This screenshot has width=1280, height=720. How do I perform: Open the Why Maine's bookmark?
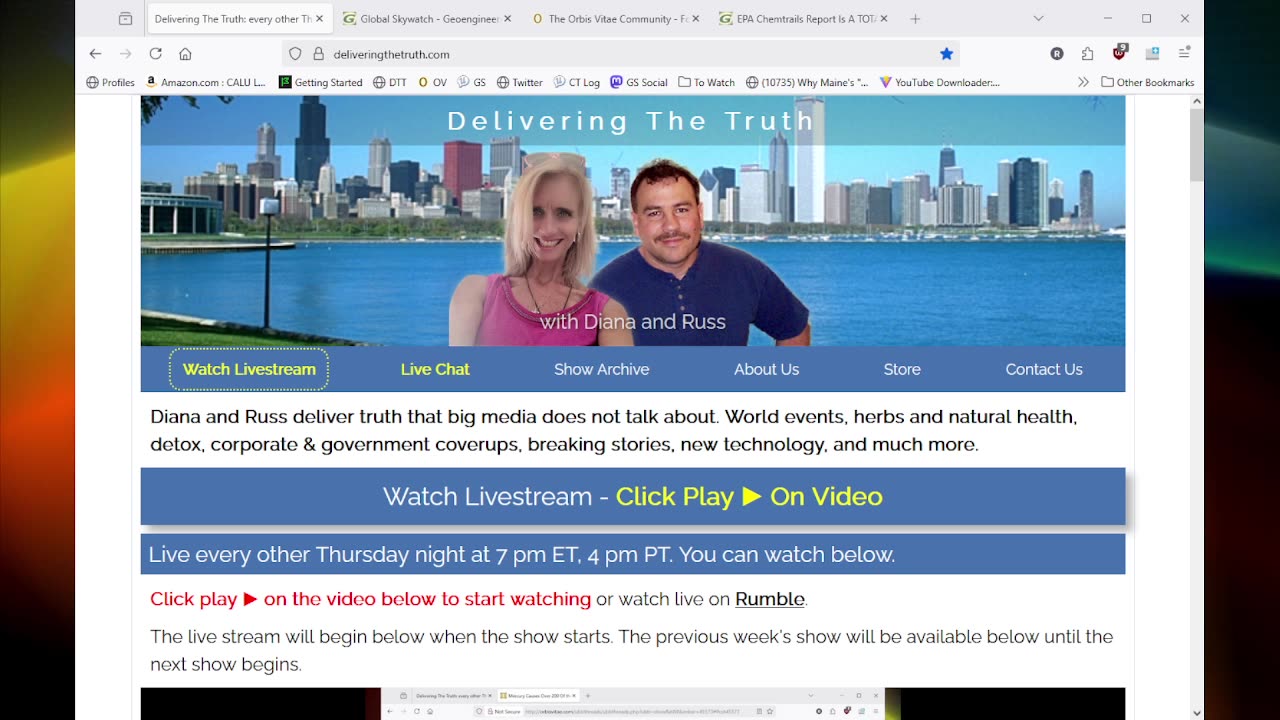(807, 82)
